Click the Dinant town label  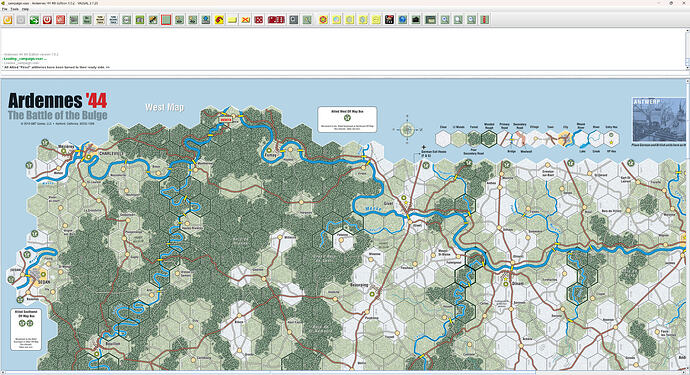[x=518, y=284]
